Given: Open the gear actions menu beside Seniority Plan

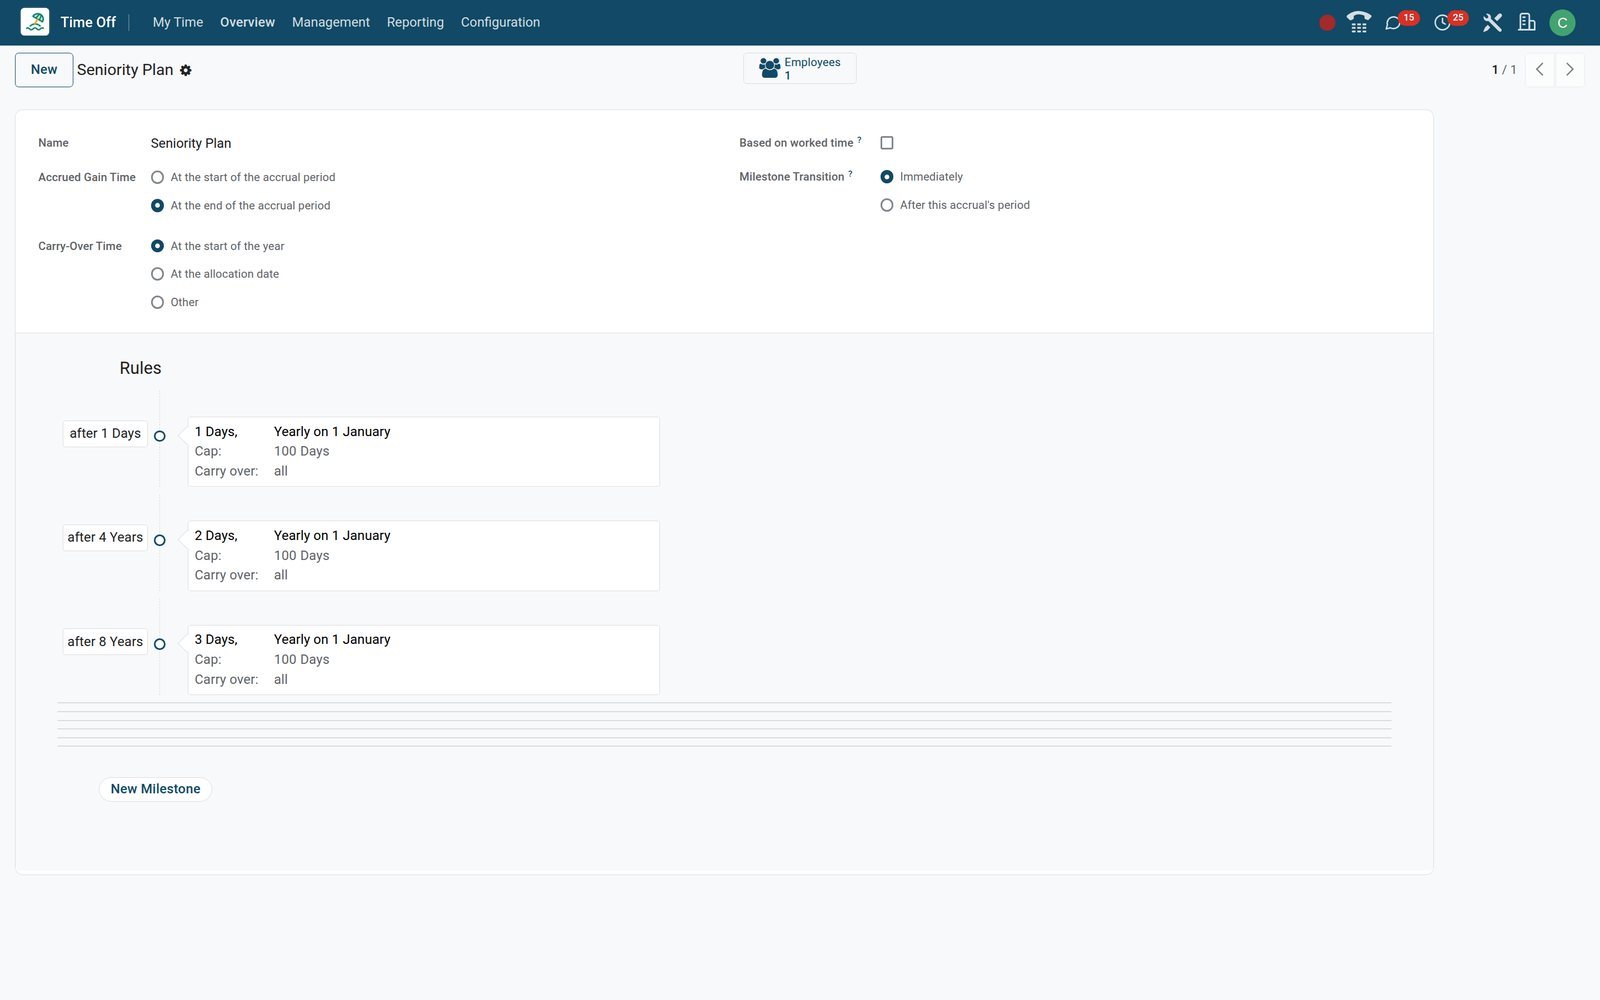Looking at the screenshot, I should coord(185,70).
